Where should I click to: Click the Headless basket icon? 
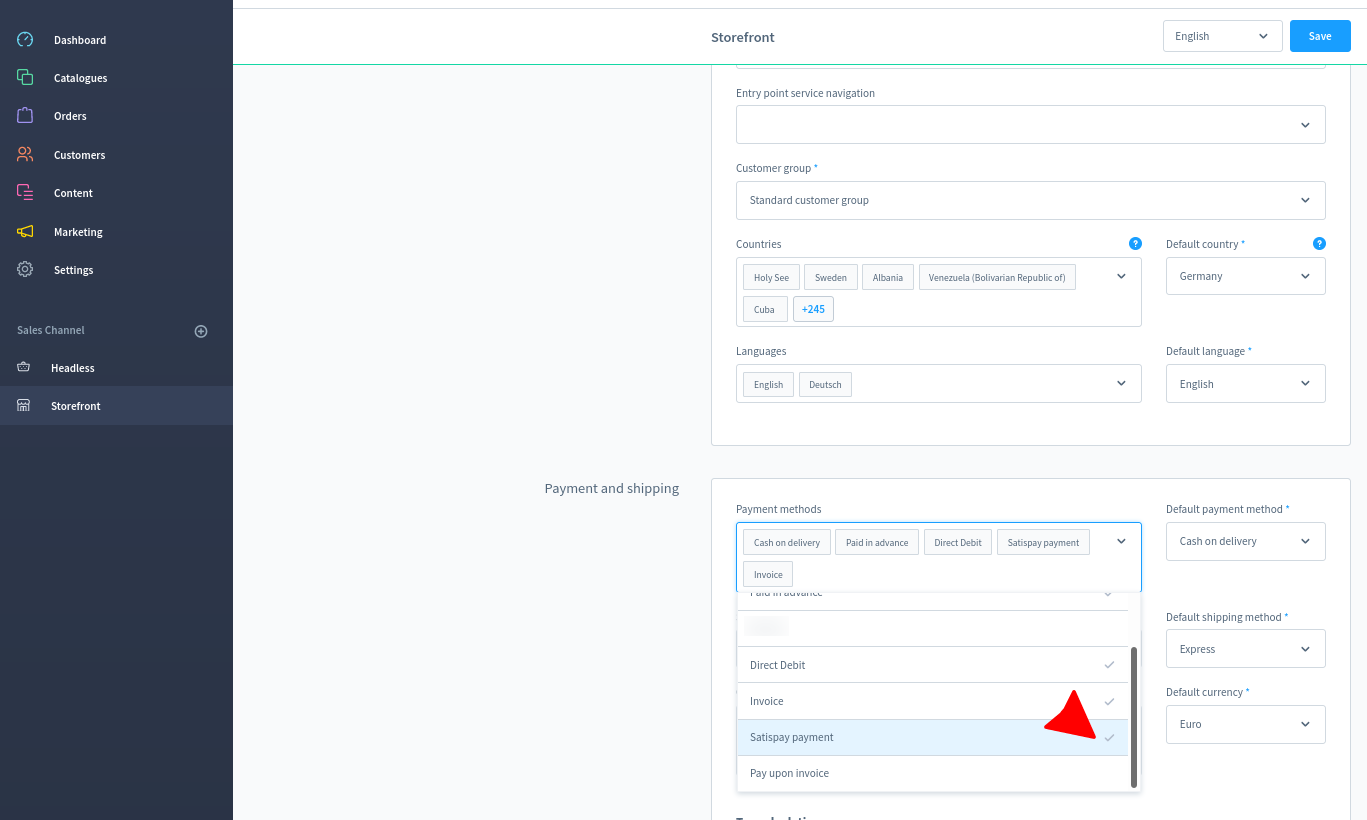pos(24,368)
